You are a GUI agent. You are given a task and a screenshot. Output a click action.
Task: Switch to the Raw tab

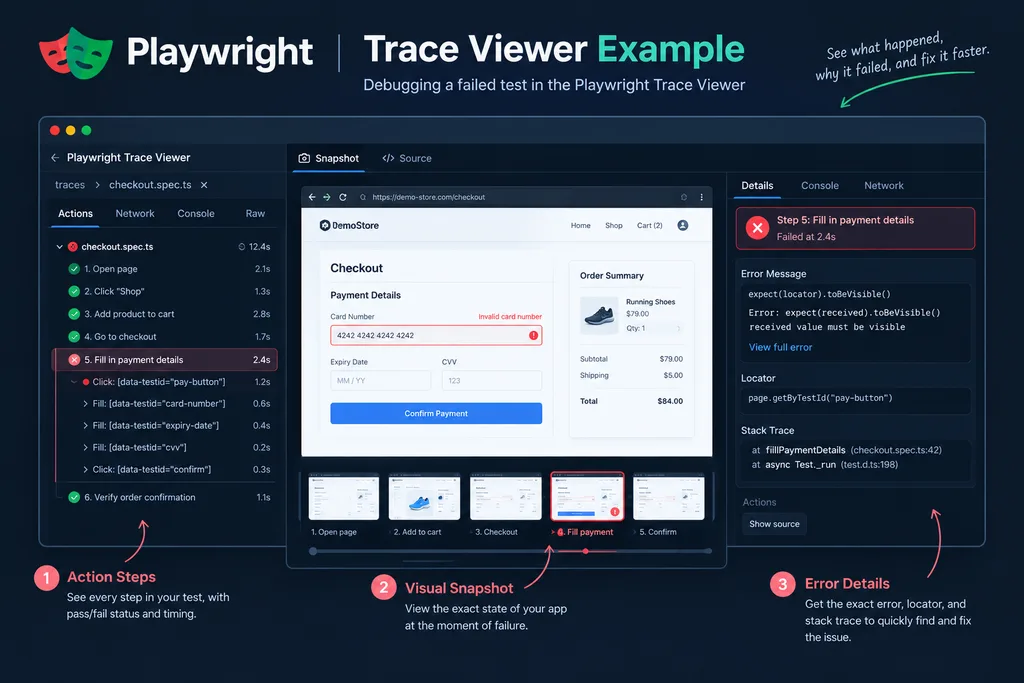pyautogui.click(x=255, y=214)
